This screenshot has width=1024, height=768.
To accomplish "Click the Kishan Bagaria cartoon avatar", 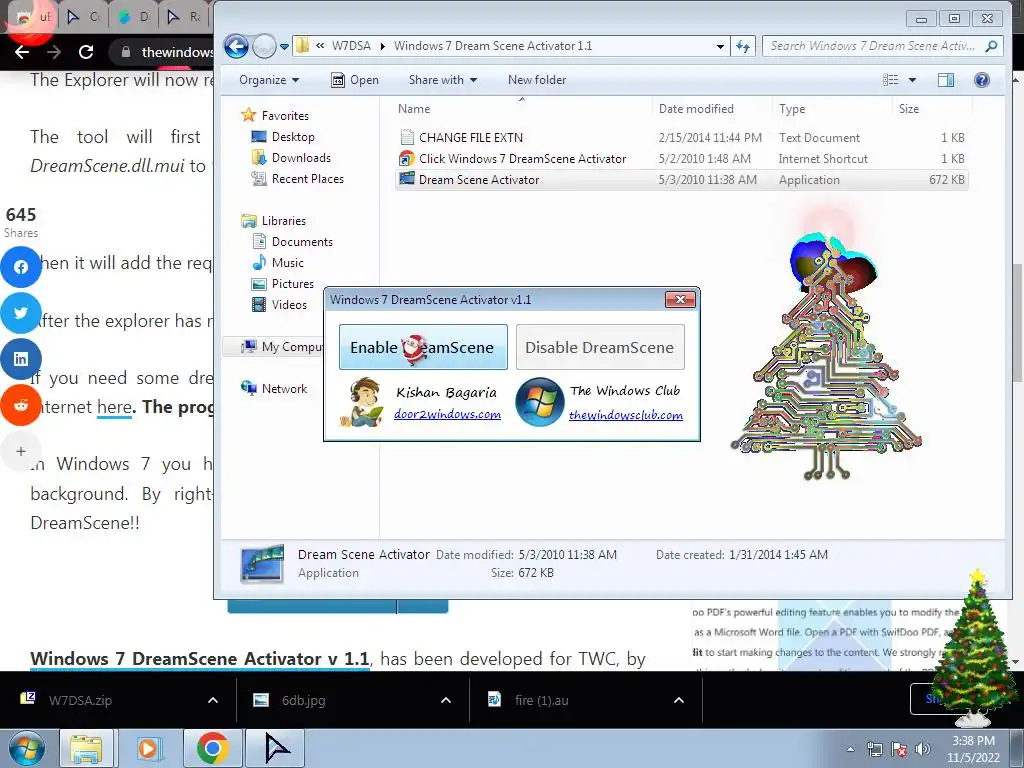I will pyautogui.click(x=362, y=402).
